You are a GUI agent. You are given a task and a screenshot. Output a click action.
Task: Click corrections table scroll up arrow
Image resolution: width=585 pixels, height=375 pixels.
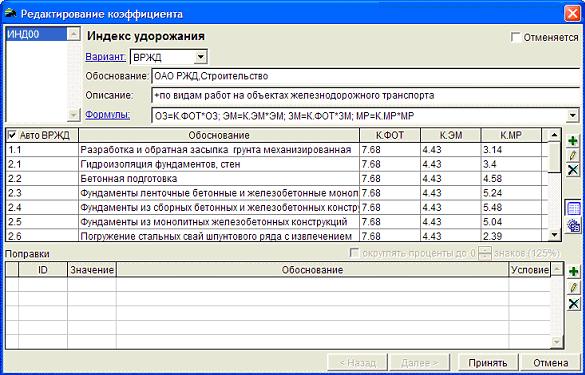[557, 269]
